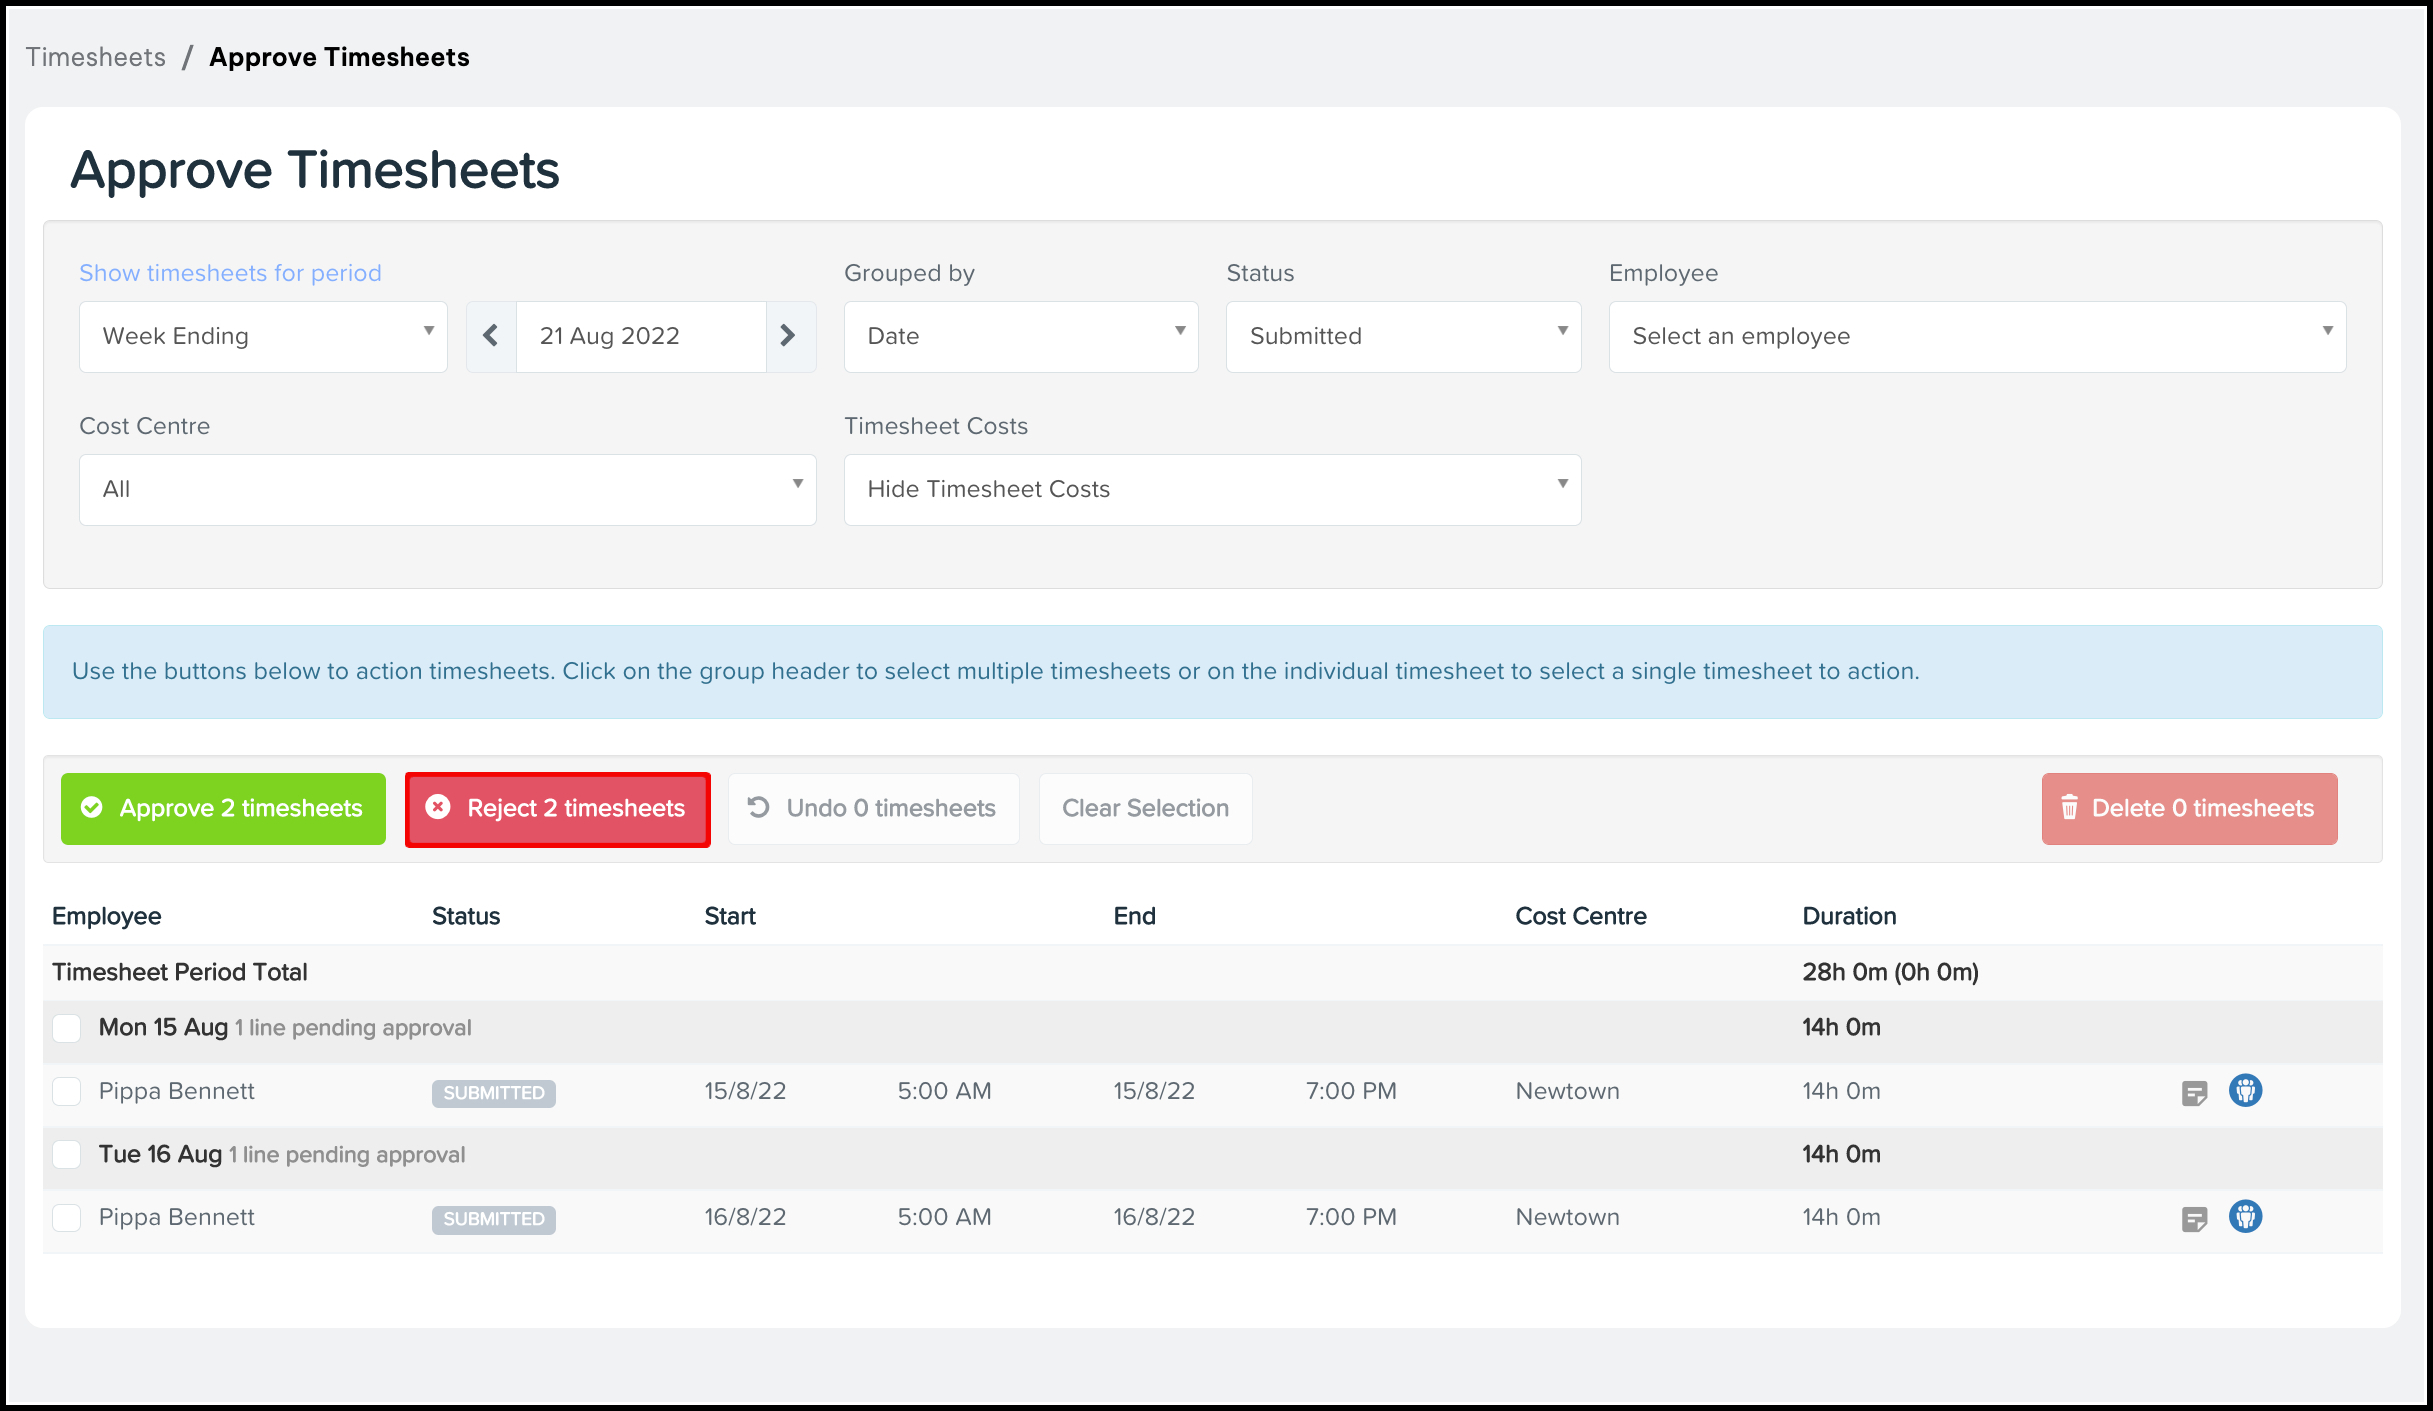Click the Show timesheets for period link
This screenshot has height=1411, width=2433.
point(230,273)
